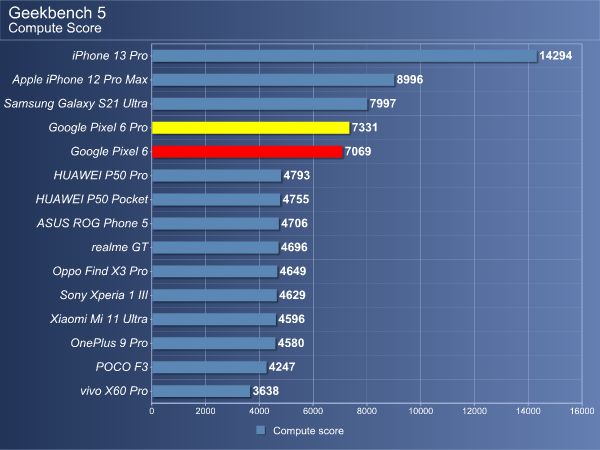Viewport: 600px width, 450px height.
Task: Click the 10000 axis tick label
Action: click(x=420, y=411)
